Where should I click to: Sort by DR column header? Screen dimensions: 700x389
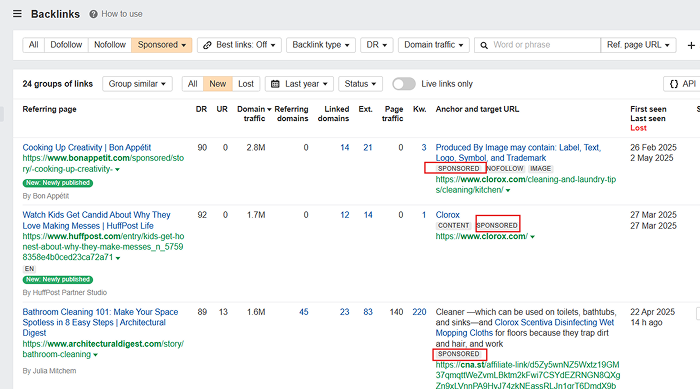point(201,109)
